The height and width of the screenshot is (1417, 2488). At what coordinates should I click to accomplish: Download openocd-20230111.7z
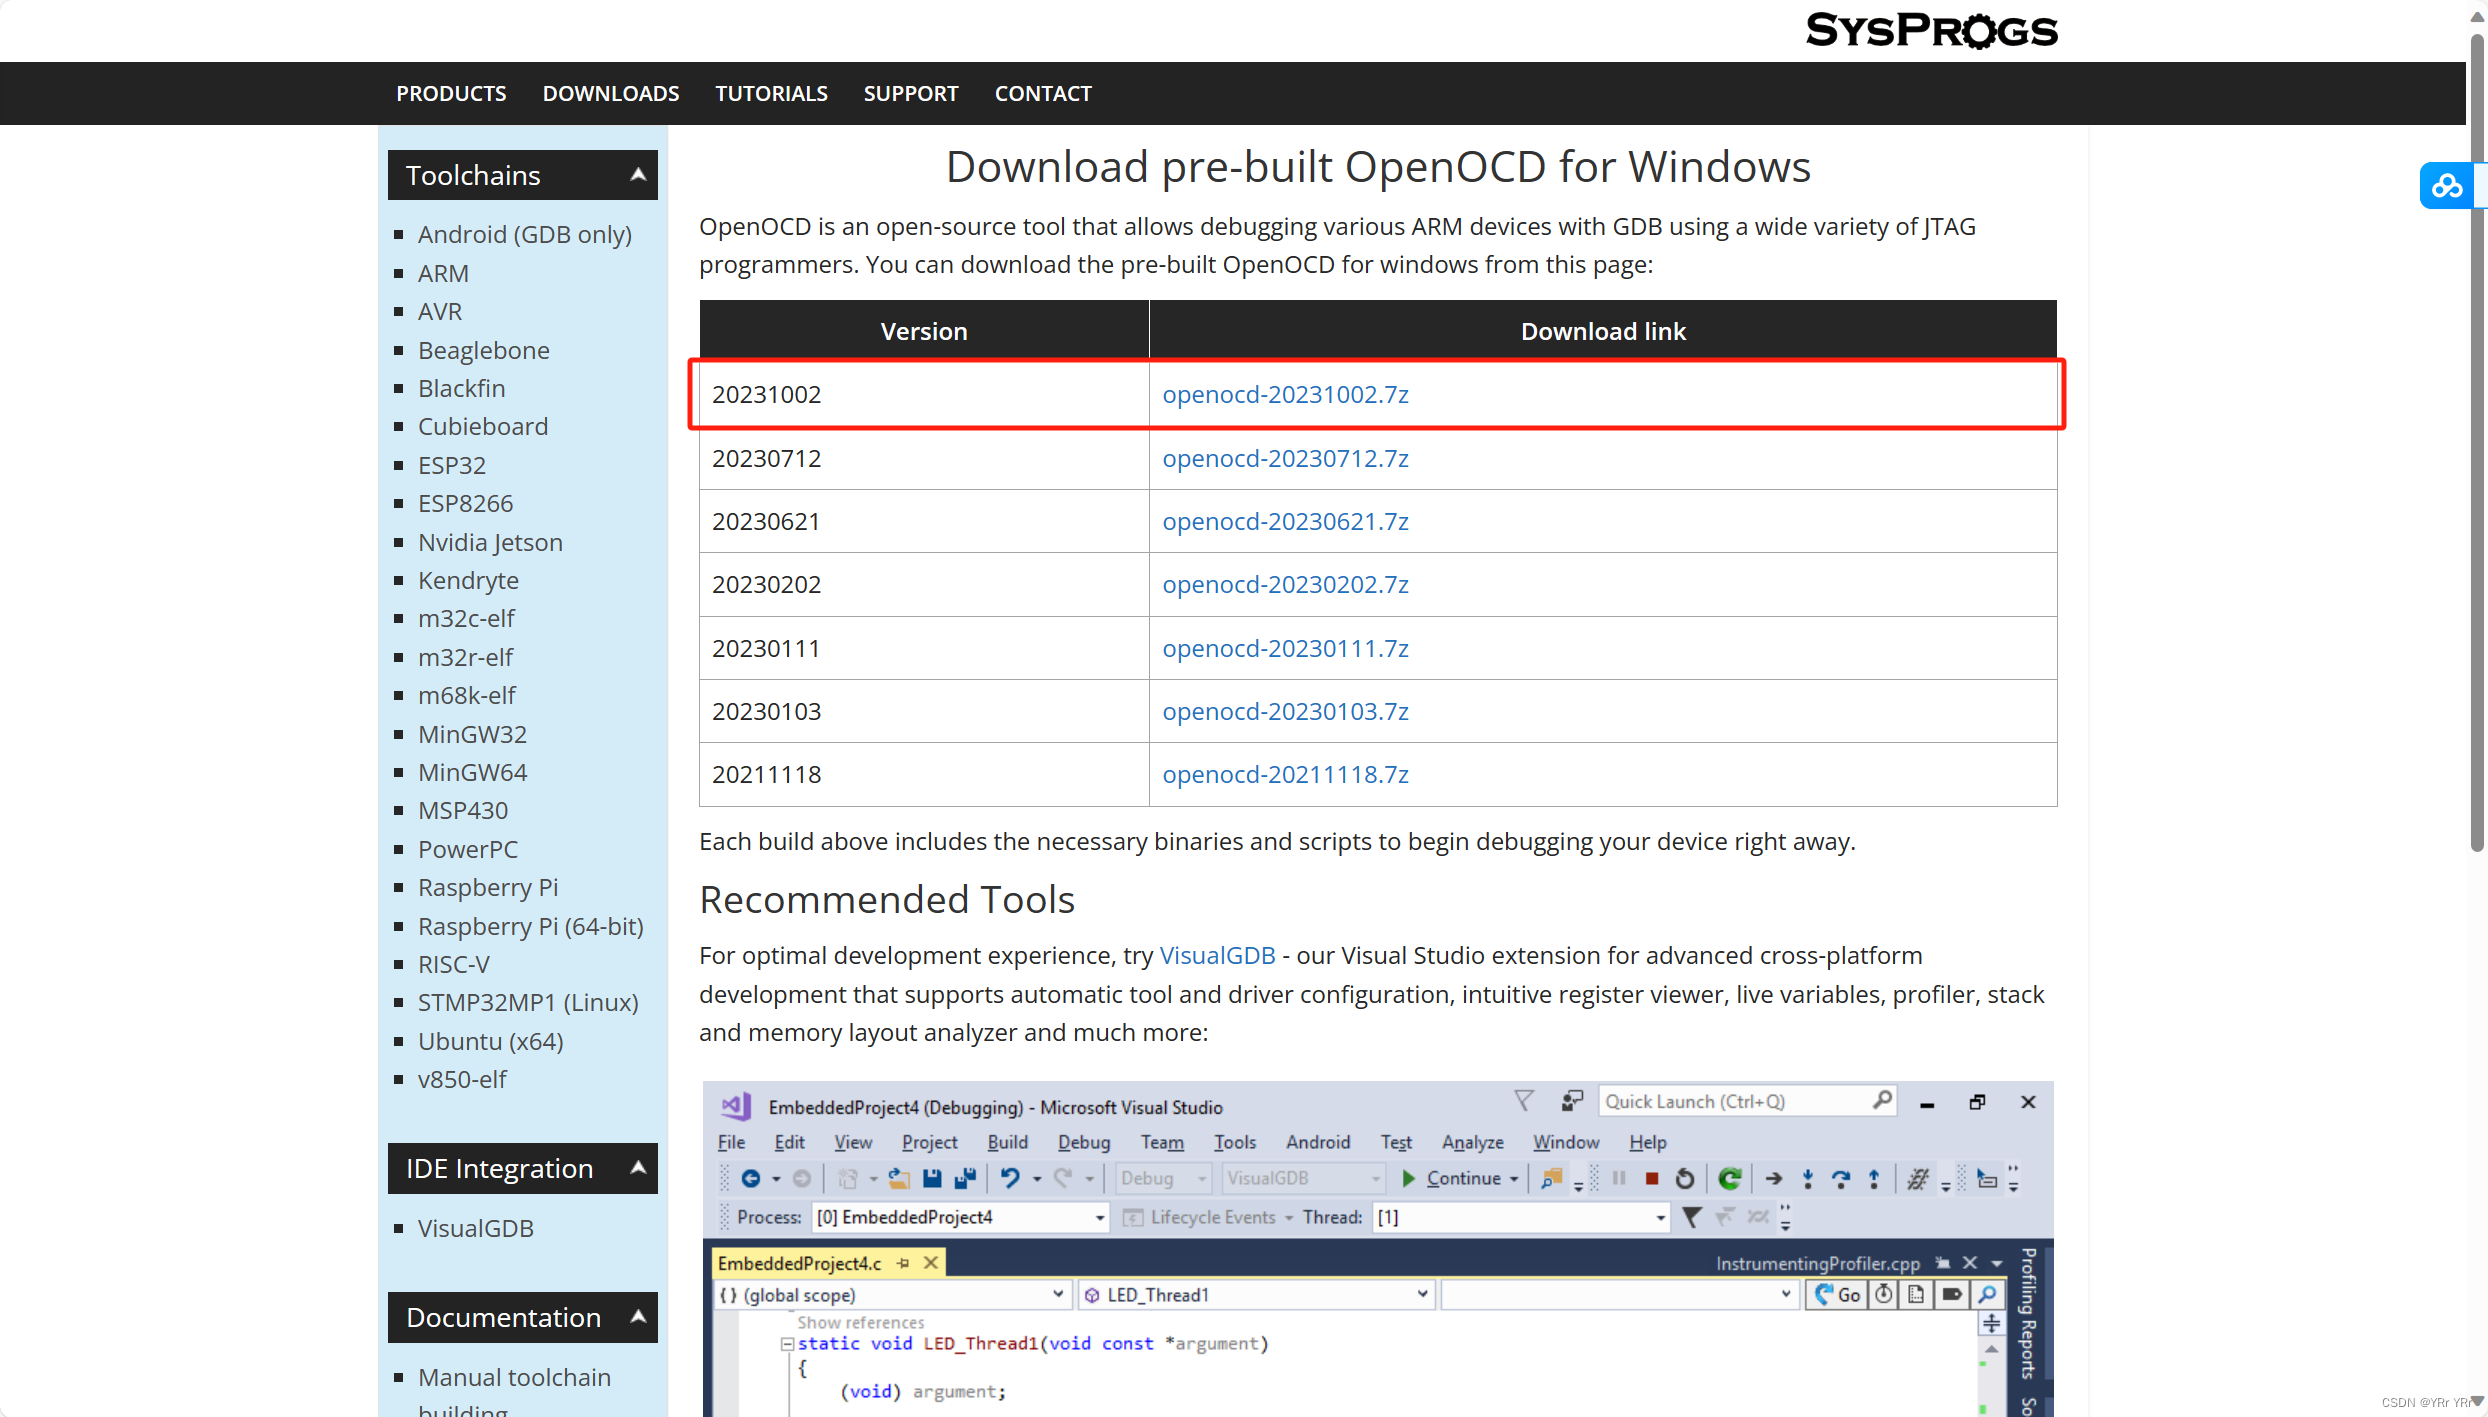click(1285, 648)
